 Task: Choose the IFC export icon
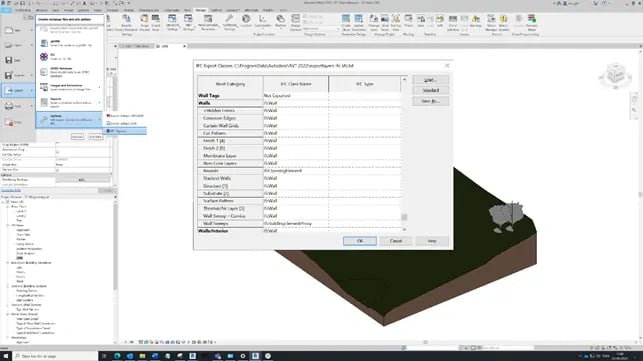click(44, 57)
